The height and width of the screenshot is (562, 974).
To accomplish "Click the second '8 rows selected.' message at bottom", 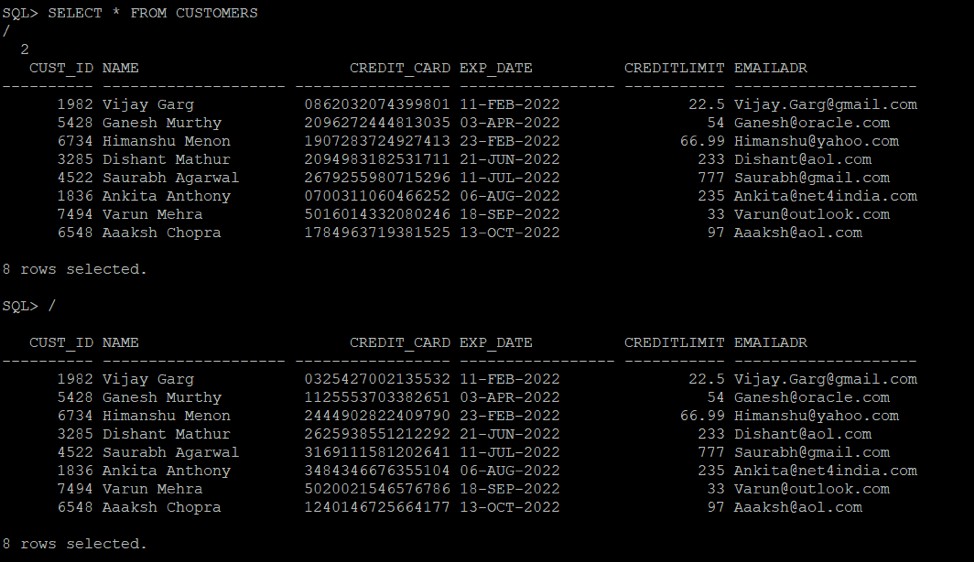I will tap(75, 543).
